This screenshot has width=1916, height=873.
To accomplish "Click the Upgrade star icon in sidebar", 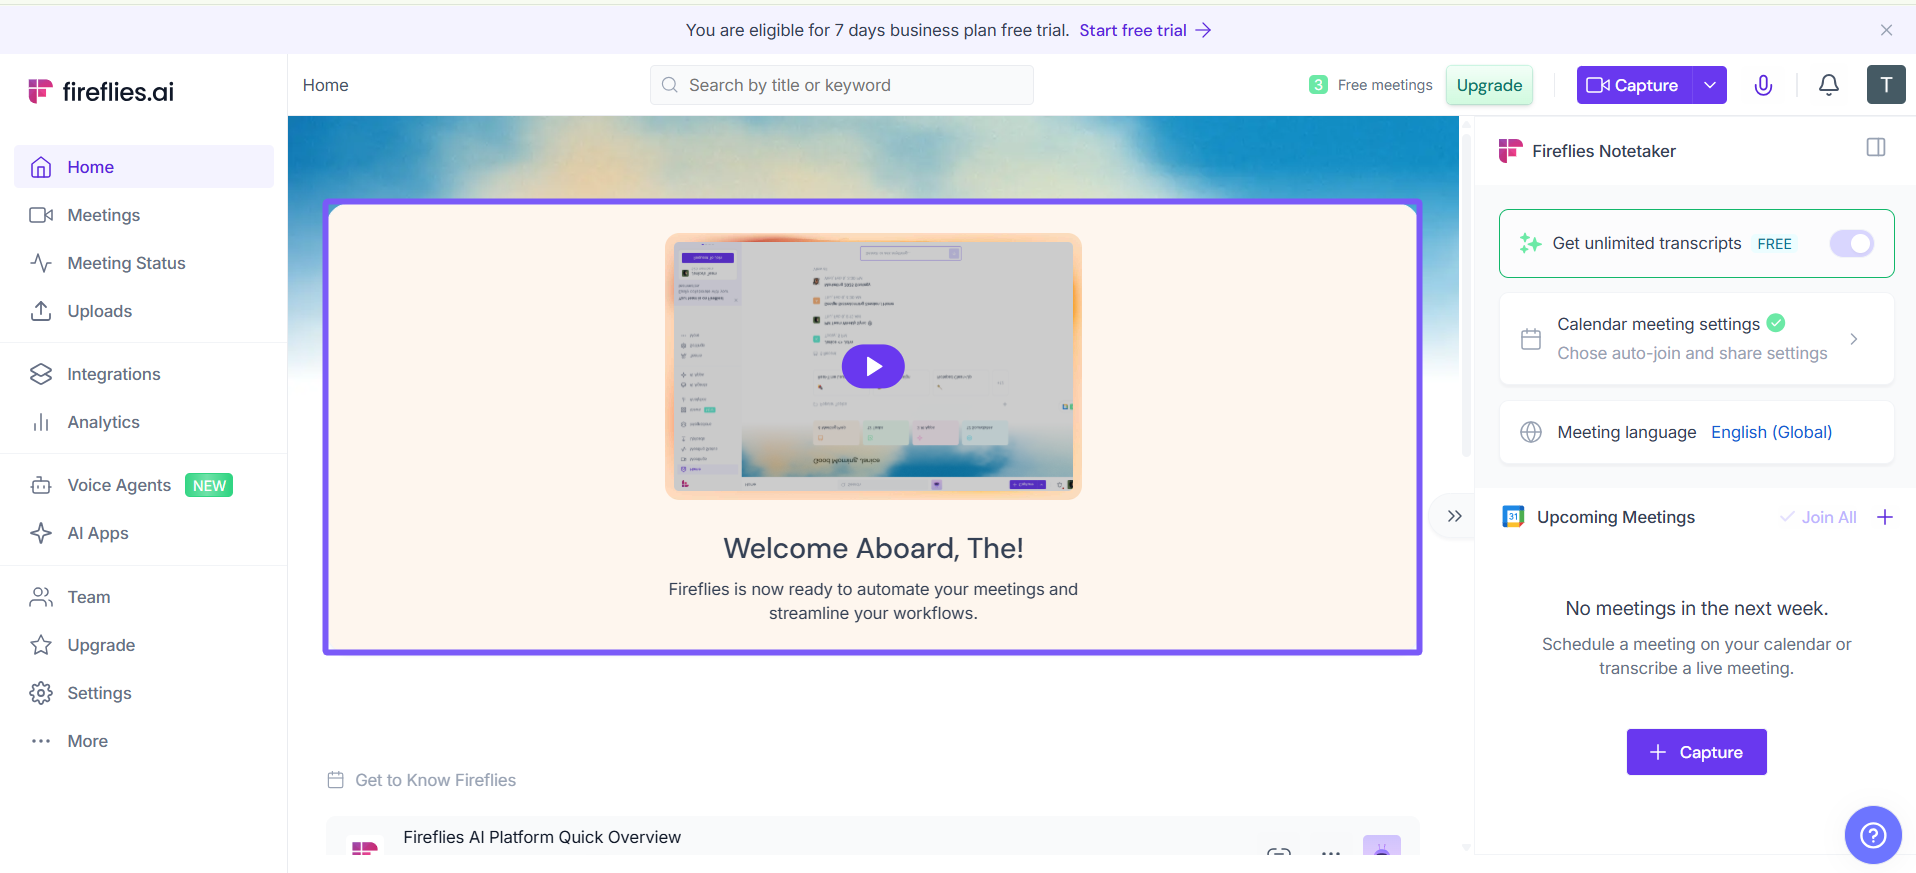I will click(41, 645).
